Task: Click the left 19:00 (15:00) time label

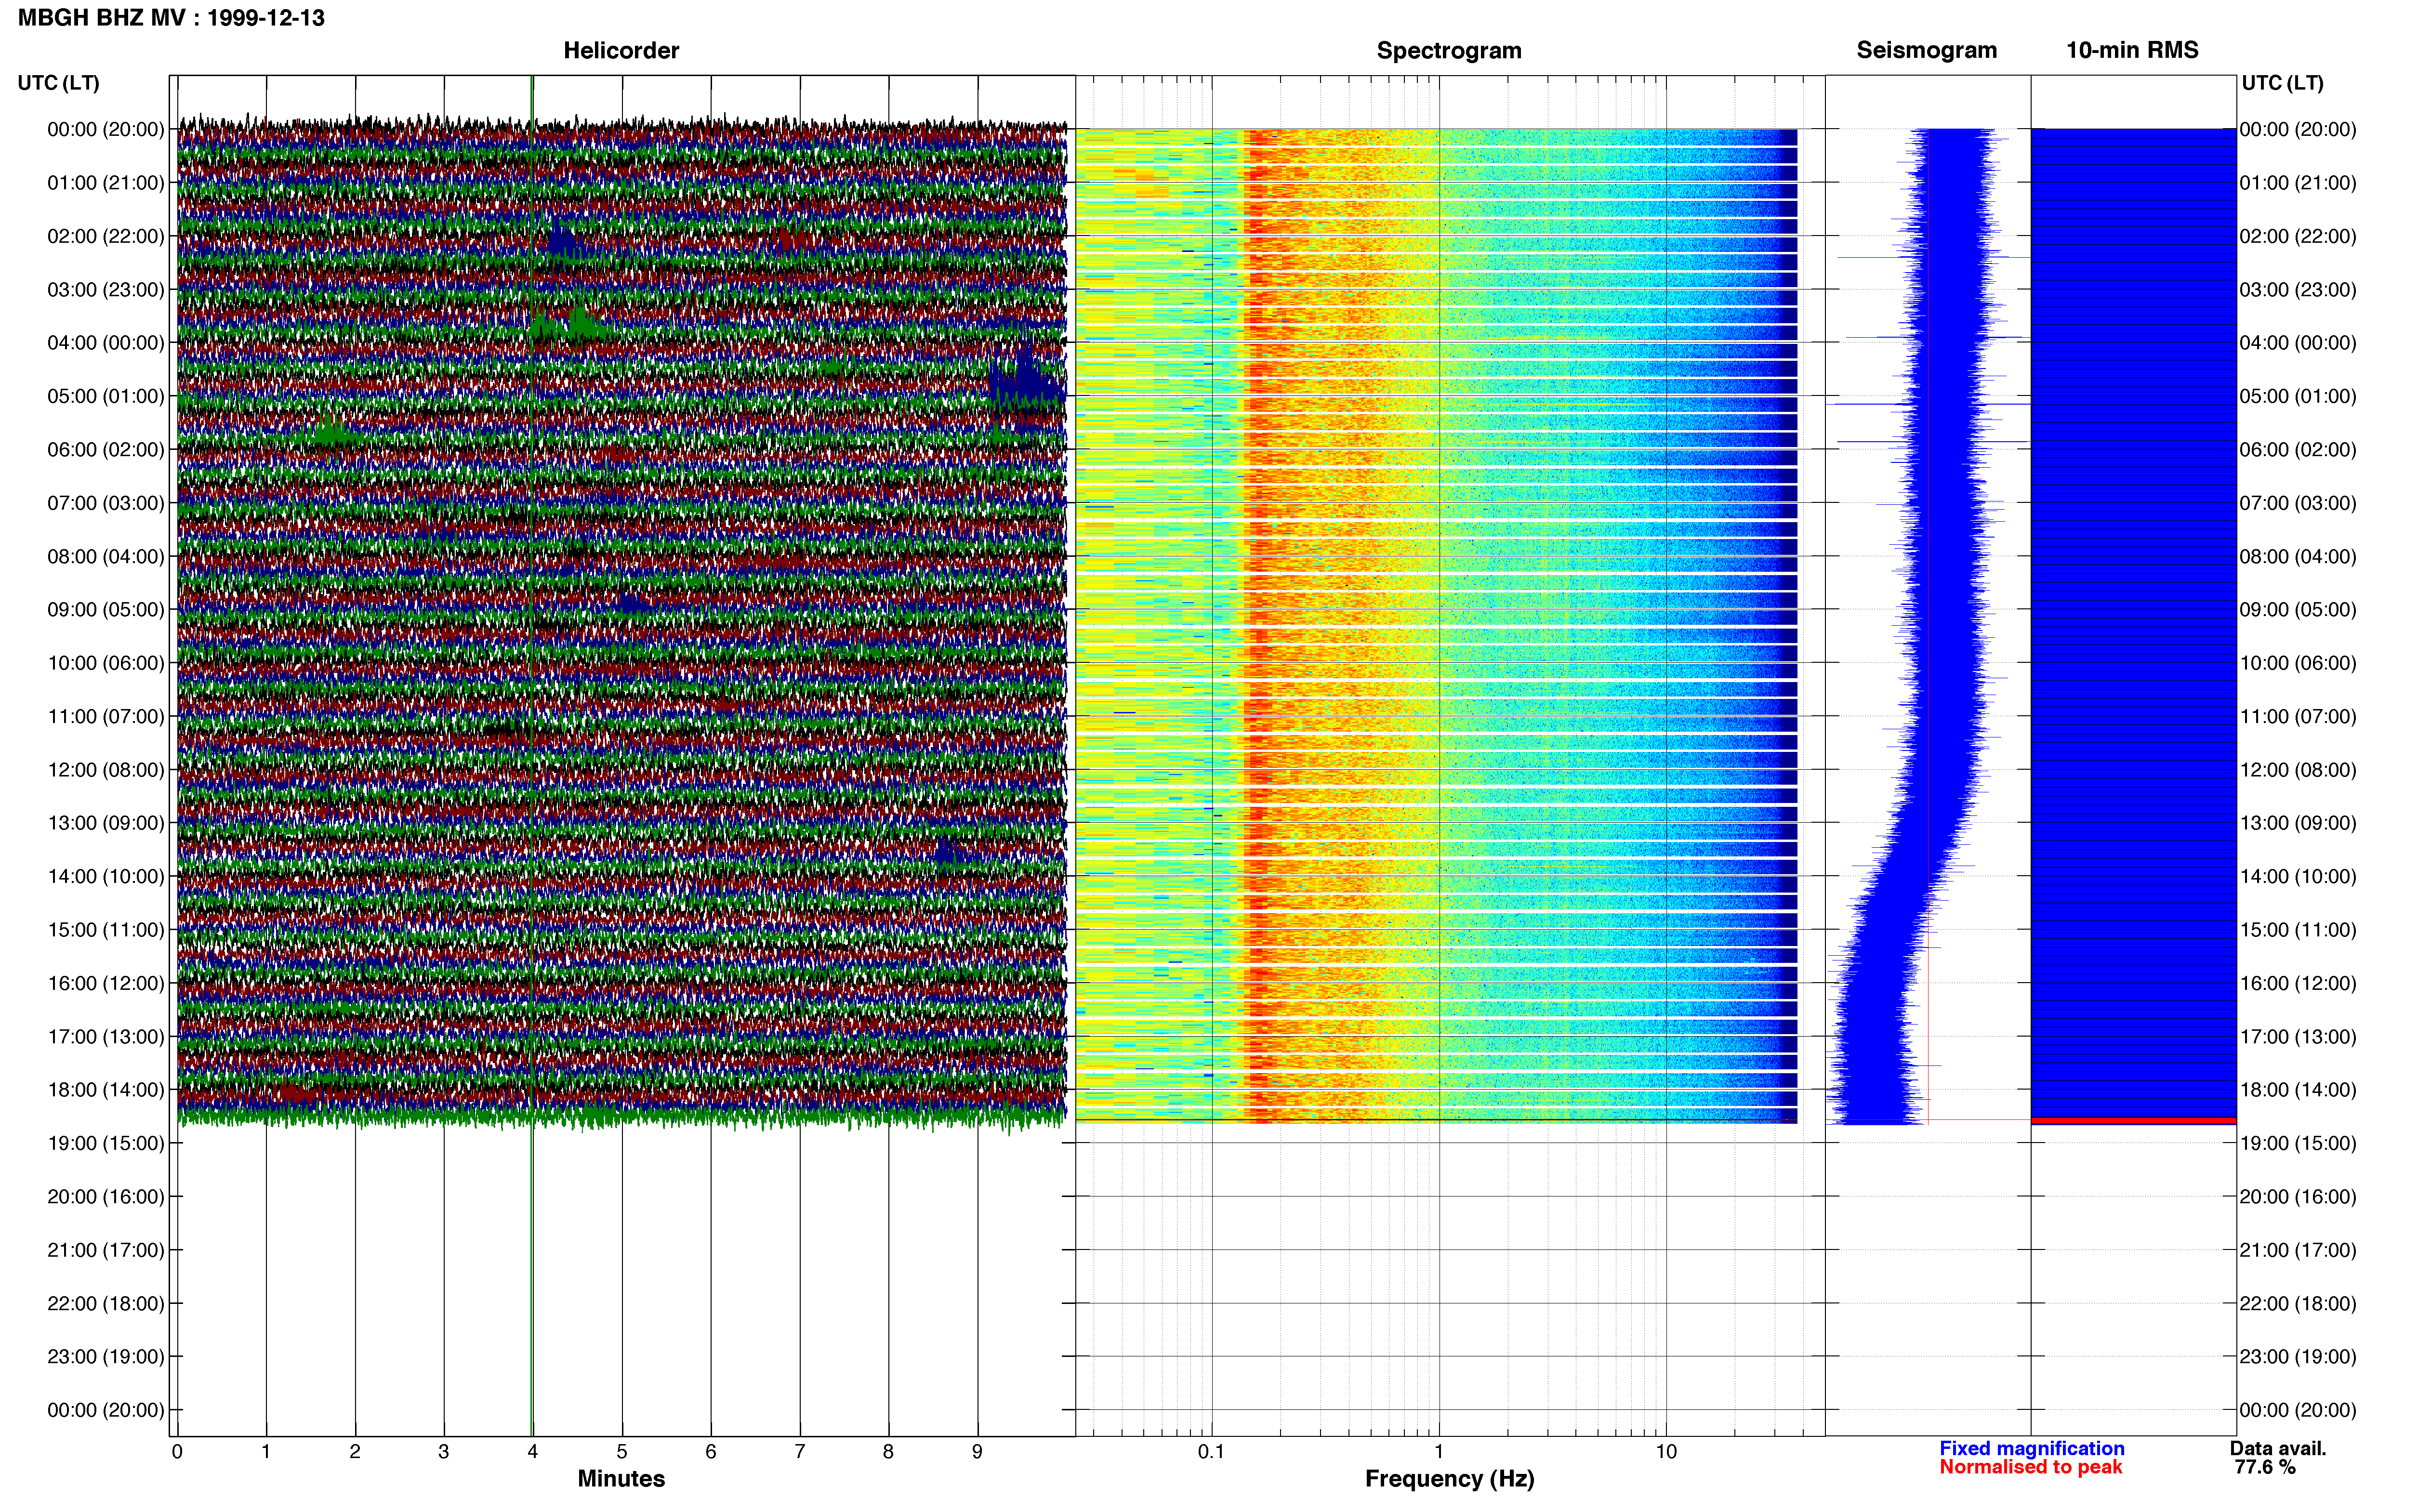Action: click(x=106, y=1143)
